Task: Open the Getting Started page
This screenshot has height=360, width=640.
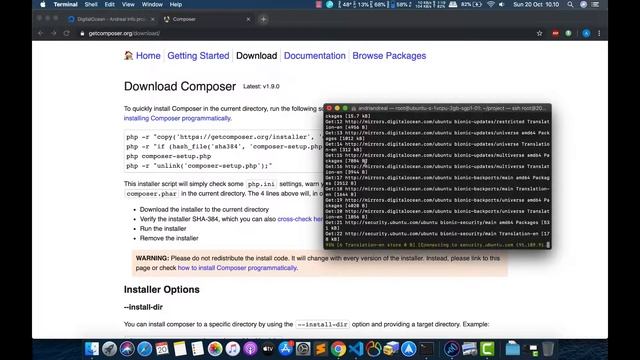Action: pos(198,56)
